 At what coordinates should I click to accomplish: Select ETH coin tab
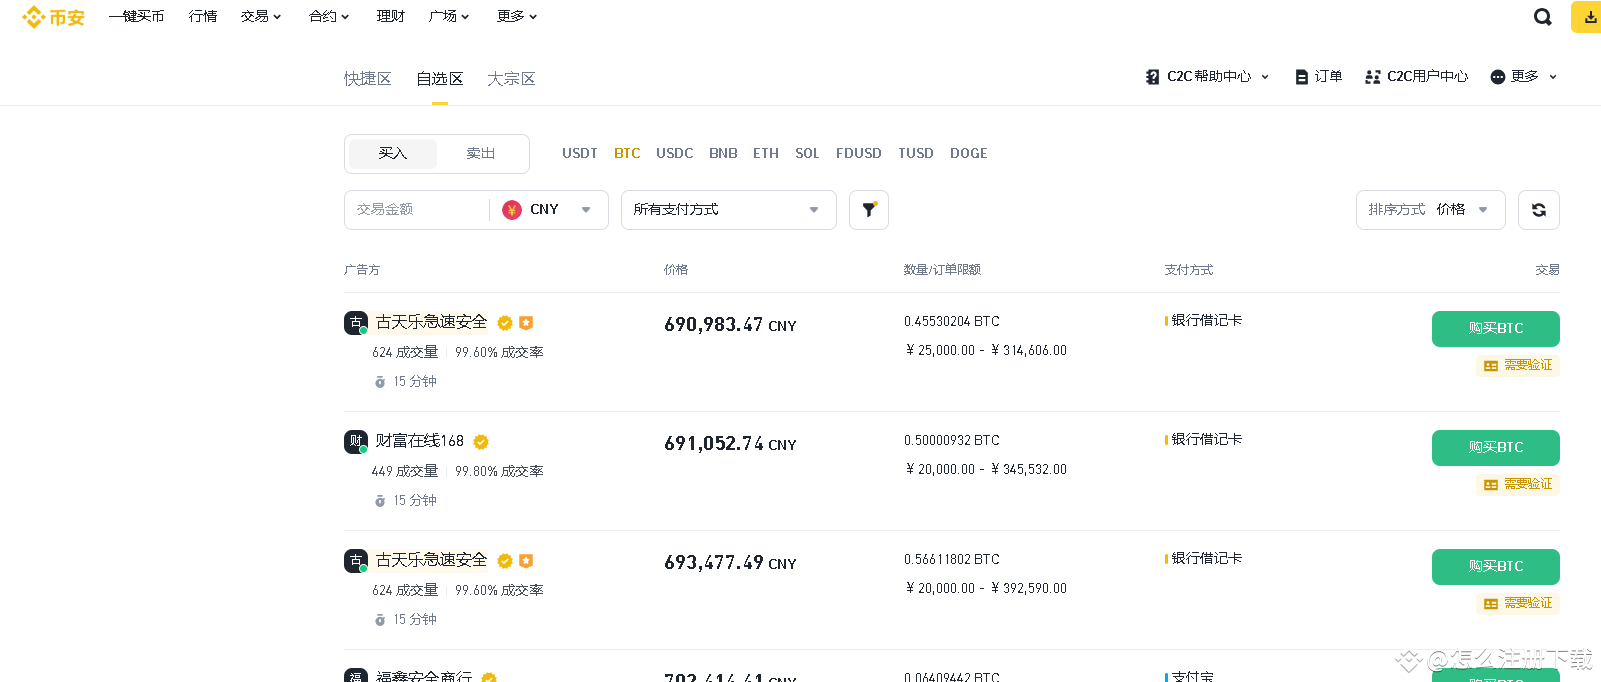point(766,154)
